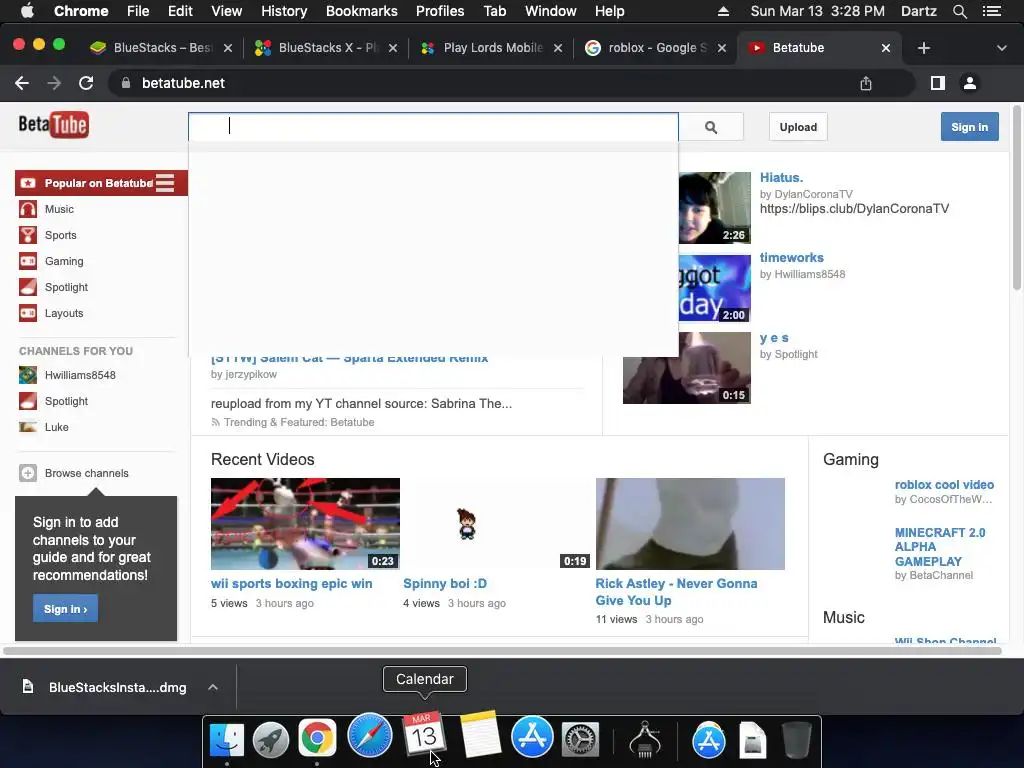Open wii sports boxing thumbnail
Screen dimensions: 1024x768
305,524
